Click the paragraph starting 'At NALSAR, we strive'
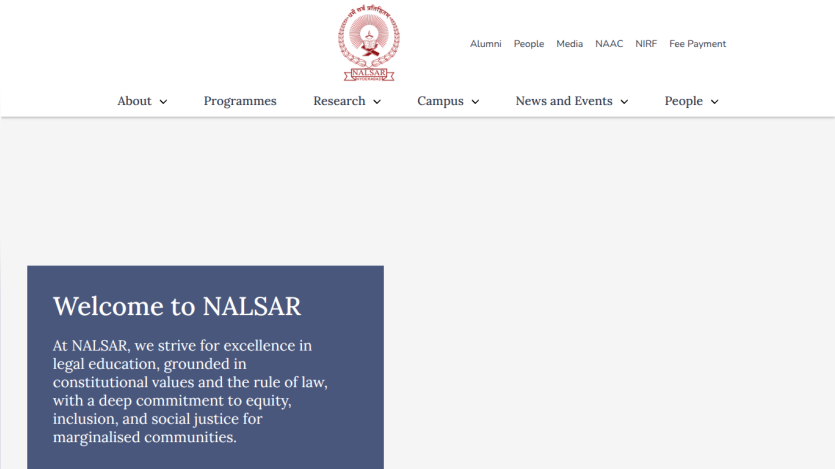This screenshot has width=835, height=469. 190,391
